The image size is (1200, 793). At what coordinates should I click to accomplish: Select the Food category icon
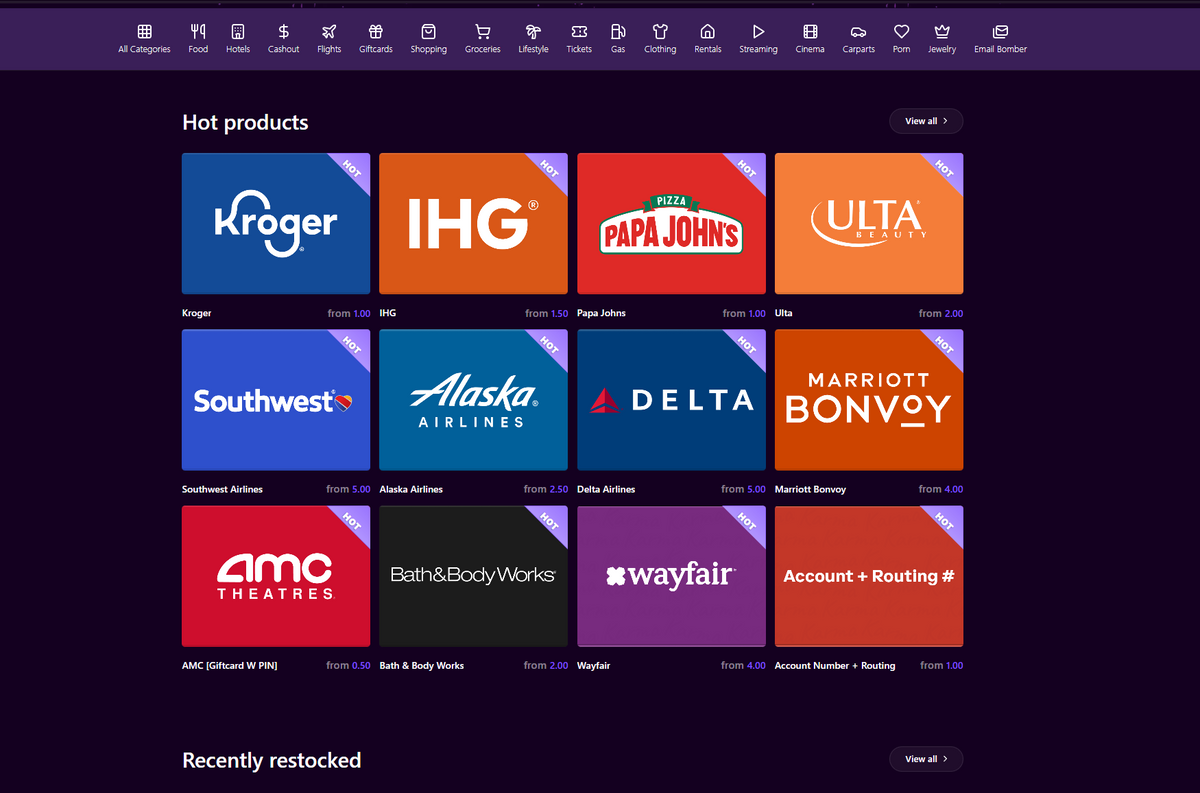click(198, 32)
